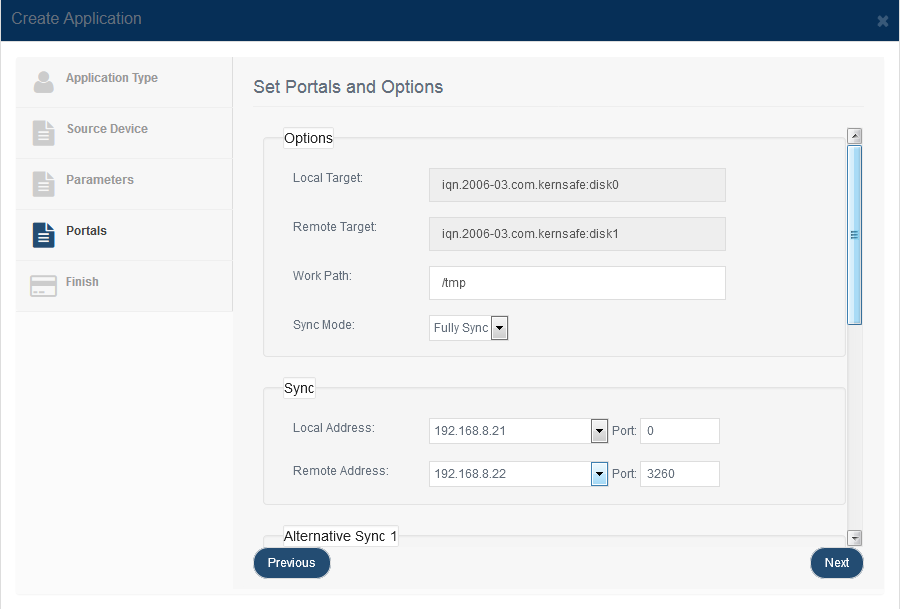This screenshot has height=609, width=900.
Task: Click the Application Type user icon
Action: click(x=44, y=82)
